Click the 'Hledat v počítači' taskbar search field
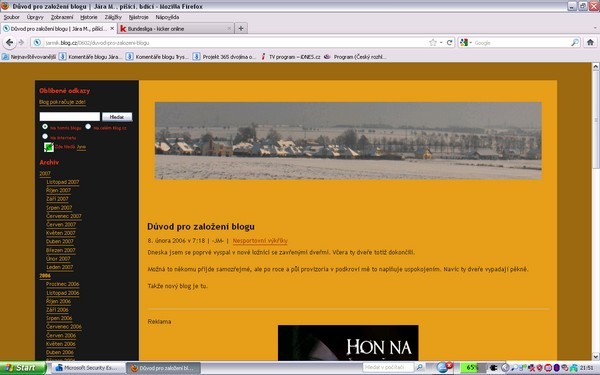Screen dimensions: 600x375 [388, 368]
